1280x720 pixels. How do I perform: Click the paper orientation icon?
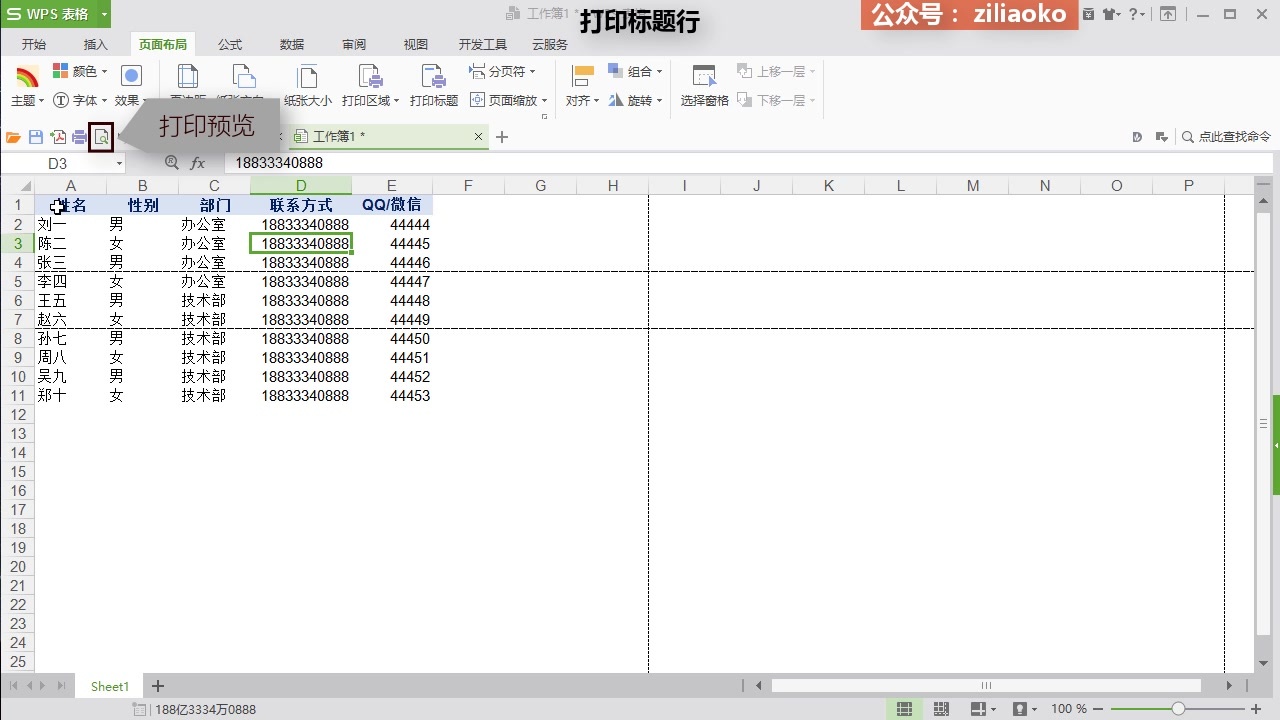[243, 76]
